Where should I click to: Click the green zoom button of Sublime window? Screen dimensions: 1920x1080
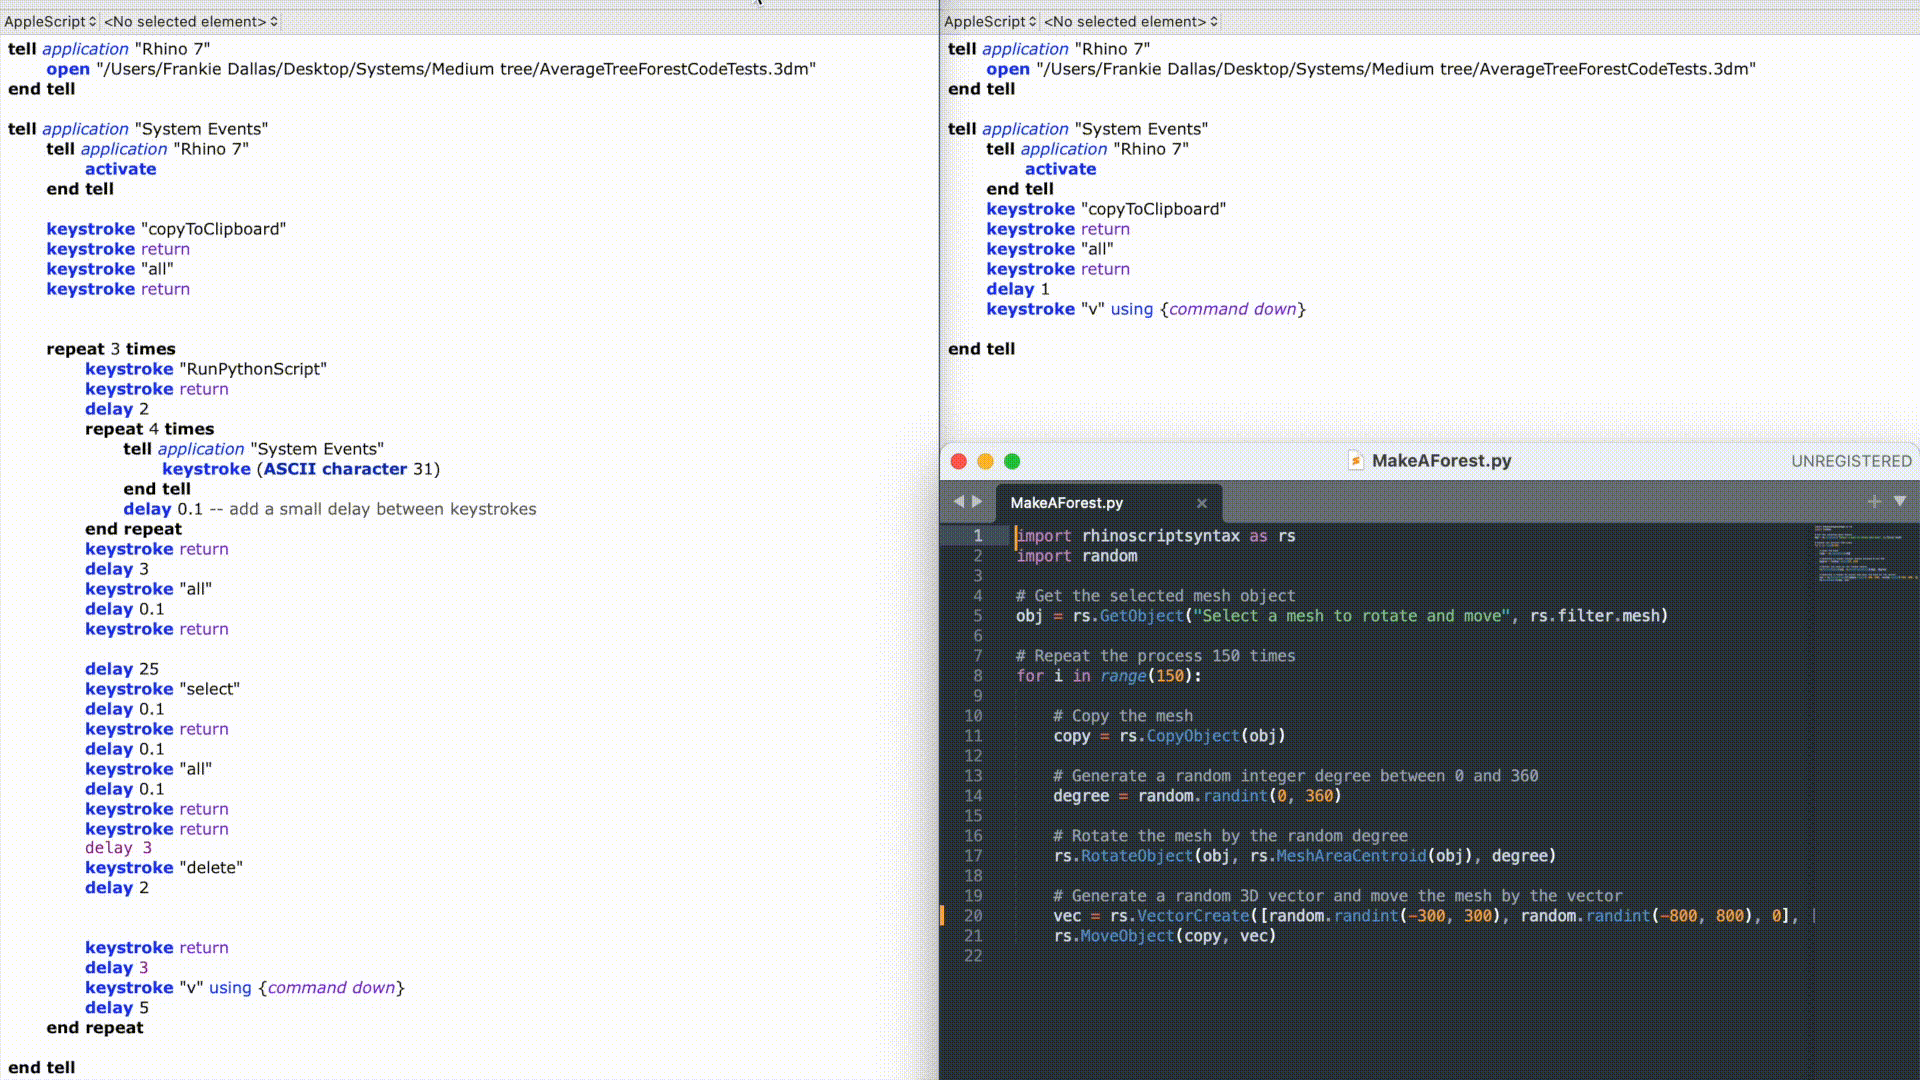1012,461
